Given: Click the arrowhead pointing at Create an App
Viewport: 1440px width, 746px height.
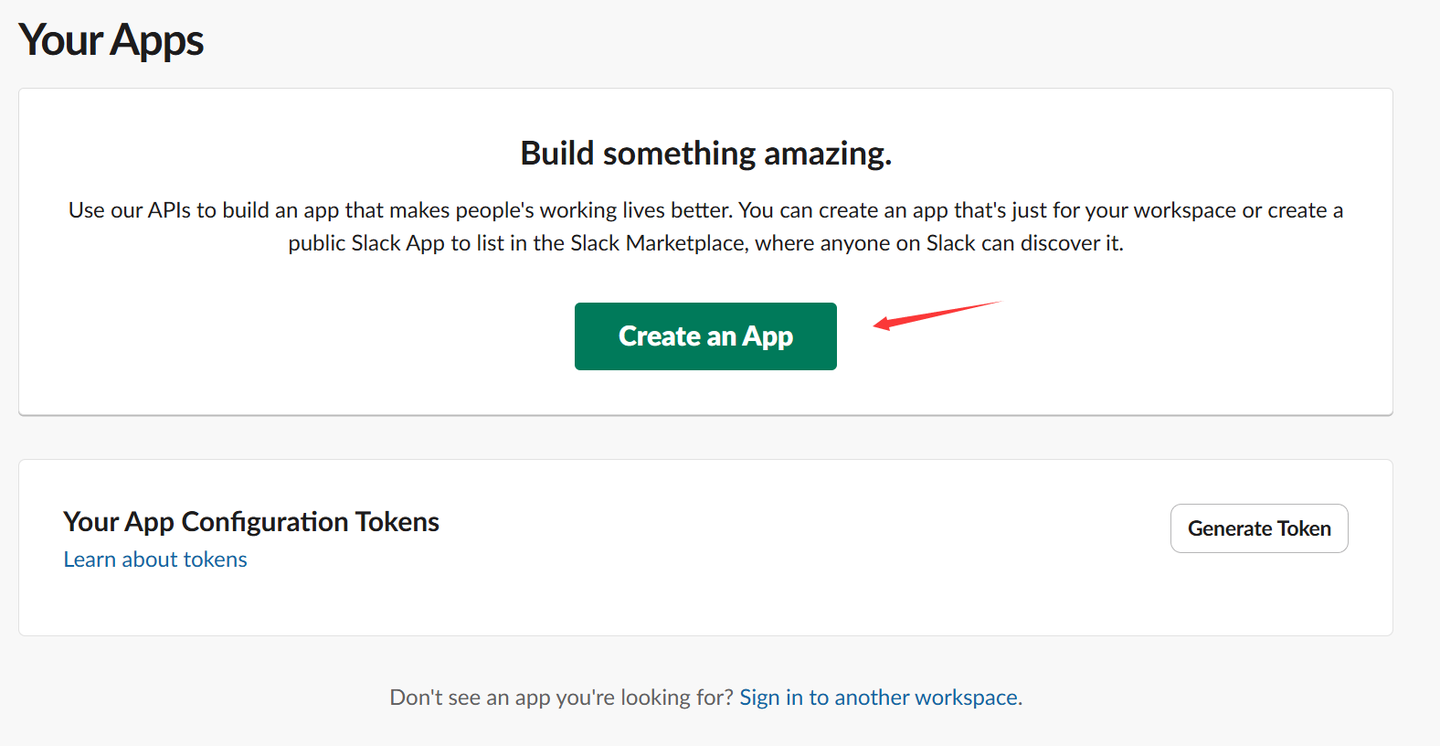Looking at the screenshot, I should [x=882, y=322].
